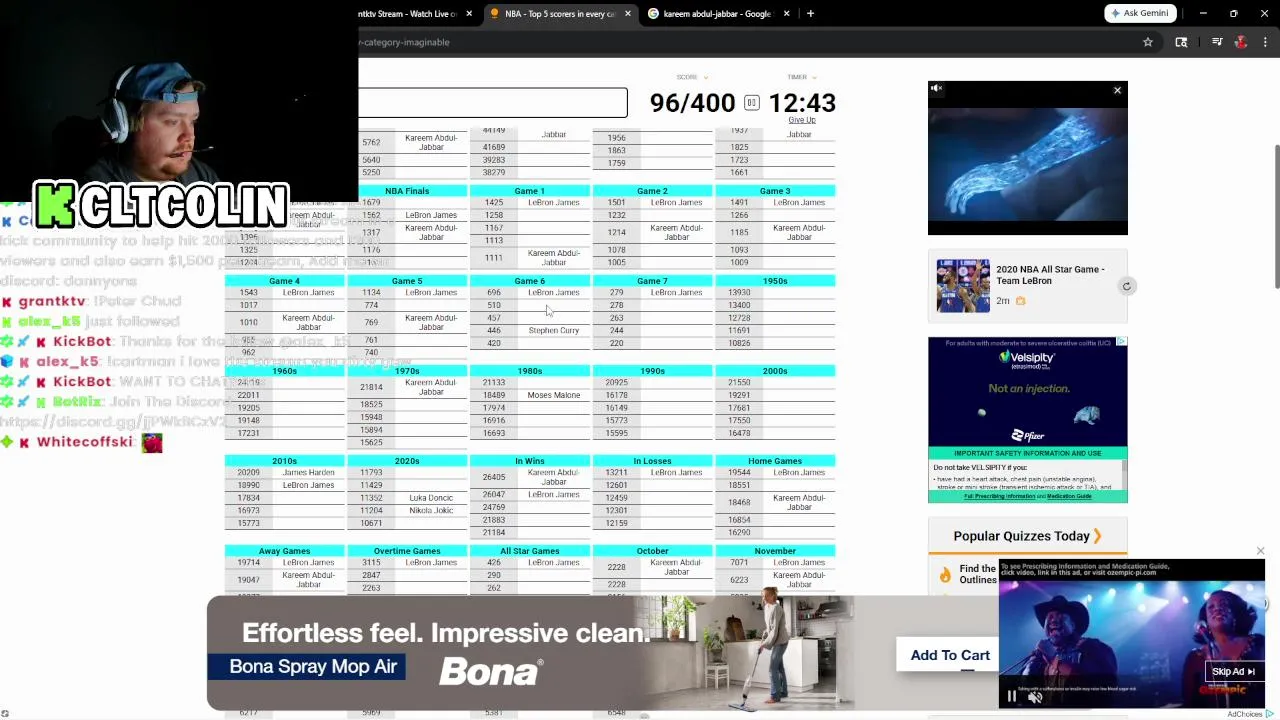Viewport: 1280px width, 720px height.
Task: Close the kareem abdul-jabbar Google tab
Action: pos(786,13)
